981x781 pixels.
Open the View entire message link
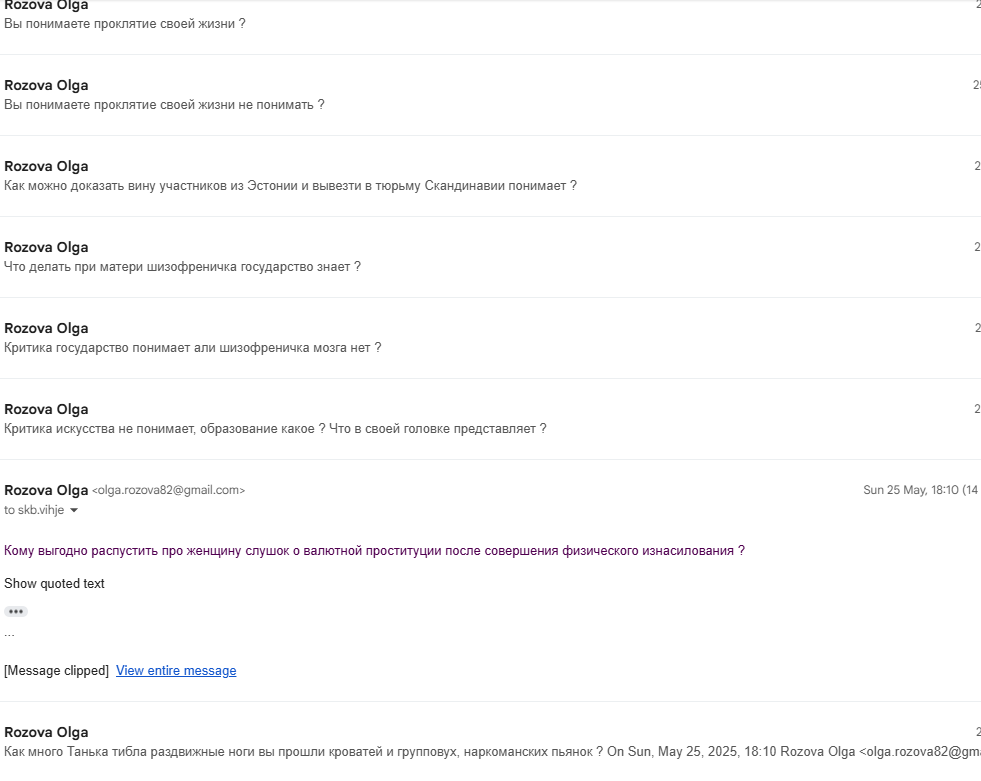[x=176, y=670]
